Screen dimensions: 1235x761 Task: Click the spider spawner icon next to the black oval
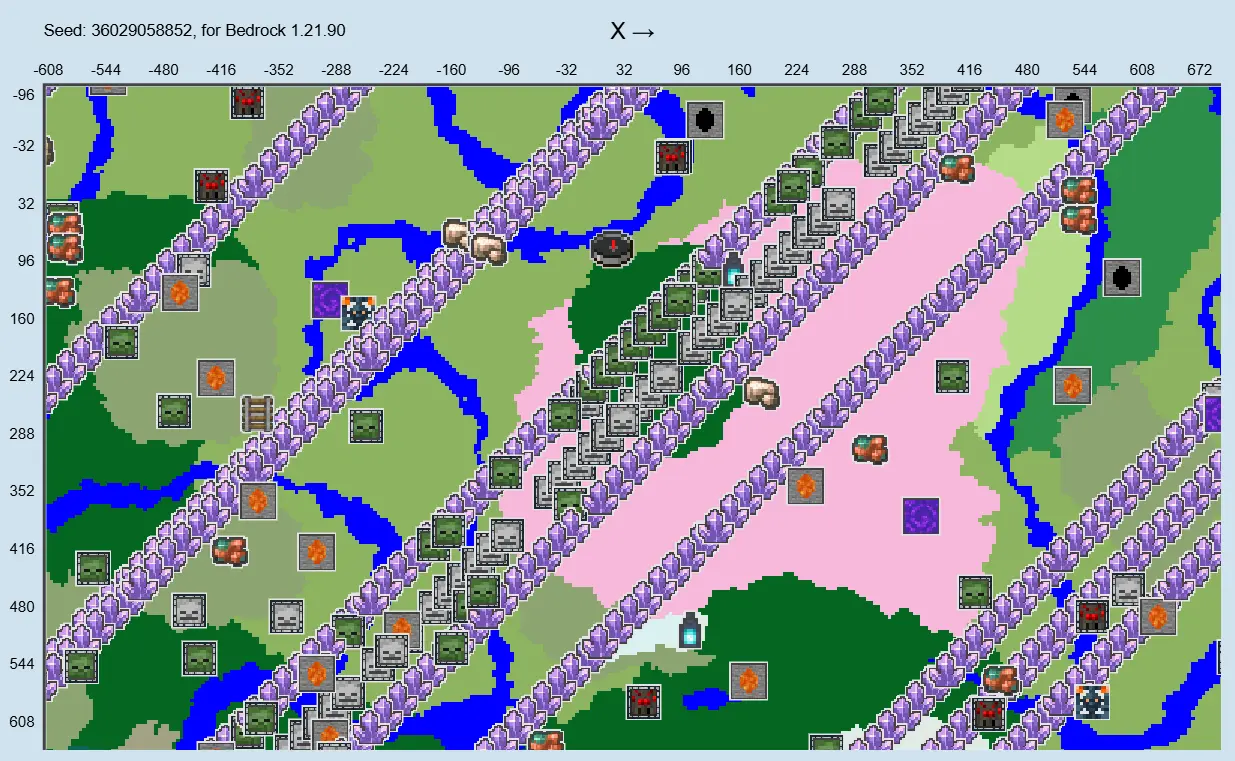672,157
